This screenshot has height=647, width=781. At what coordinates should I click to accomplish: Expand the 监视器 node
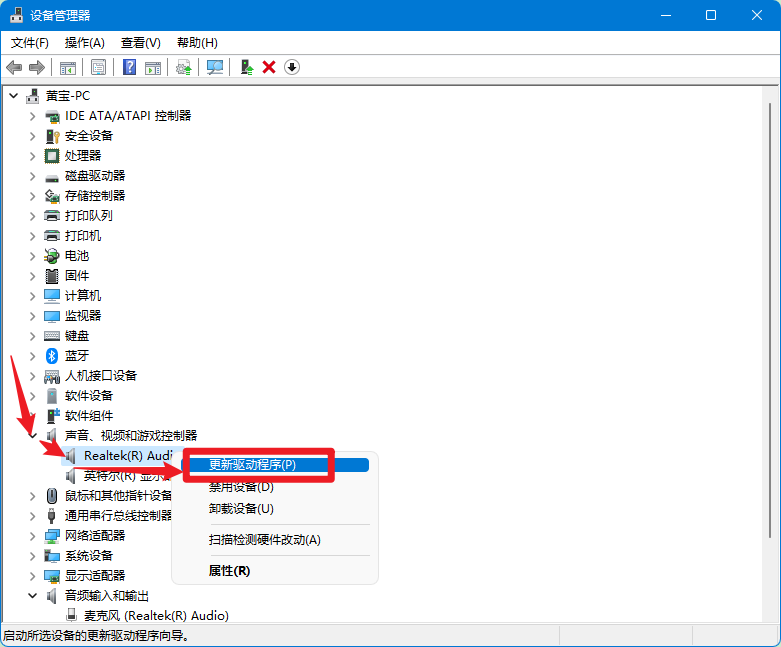pos(32,316)
